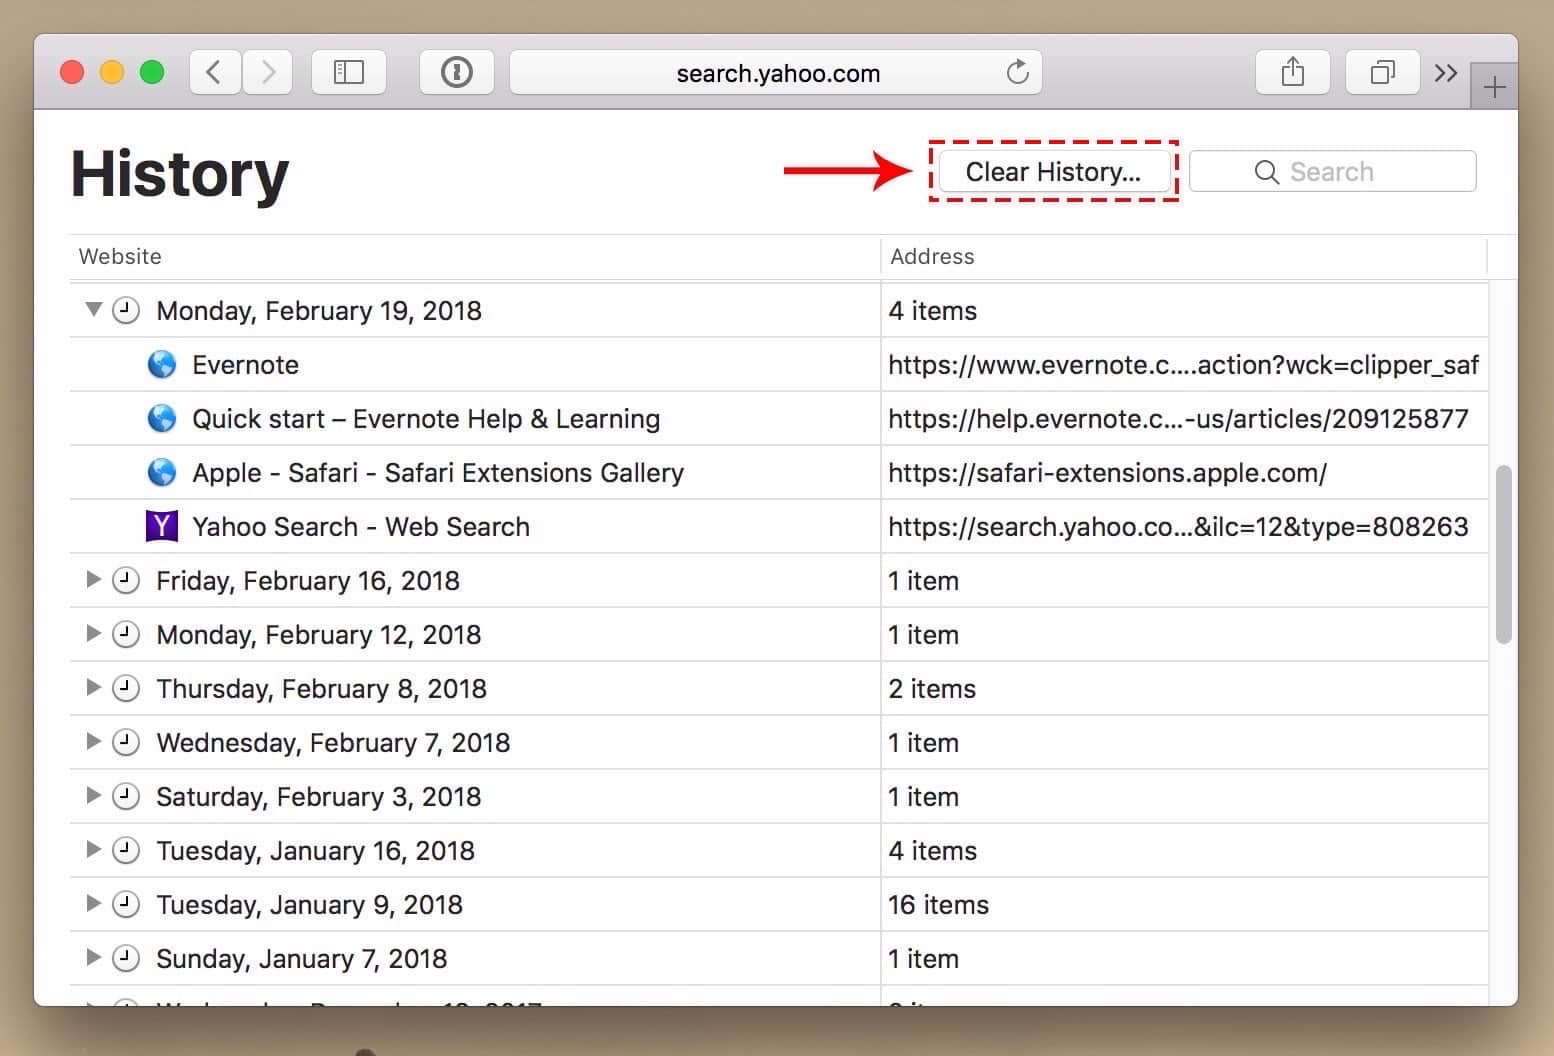The height and width of the screenshot is (1056, 1554).
Task: Expand the Monday, February 12, 2018 group
Action: click(x=93, y=633)
